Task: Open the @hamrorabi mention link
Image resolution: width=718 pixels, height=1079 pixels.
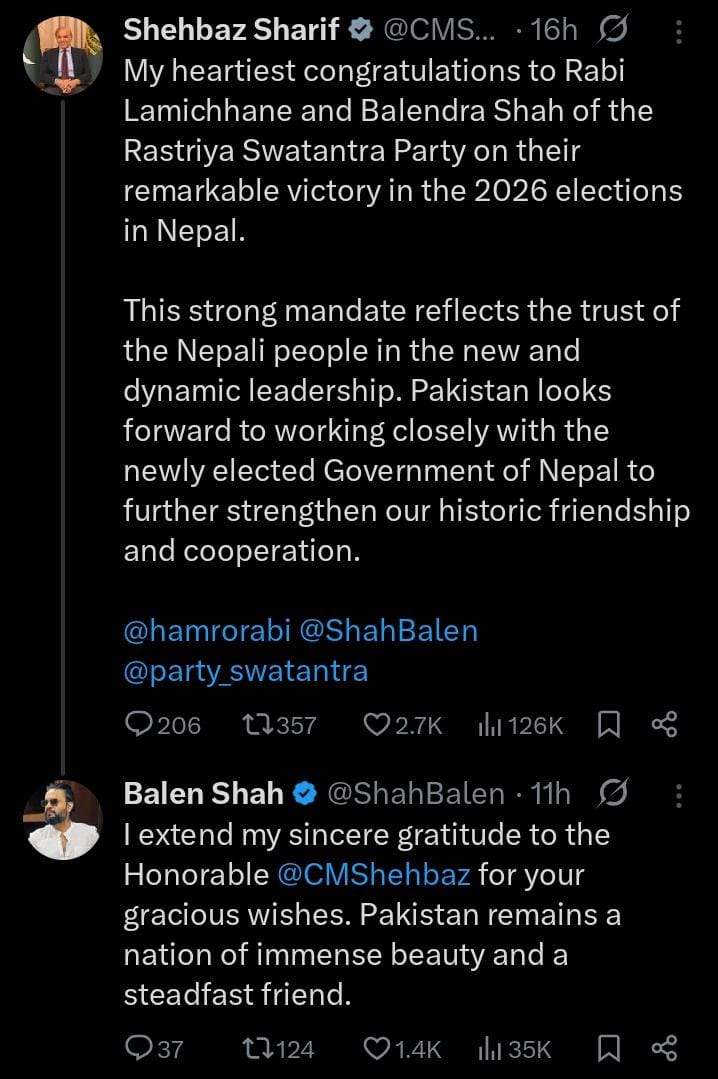Action: point(207,631)
